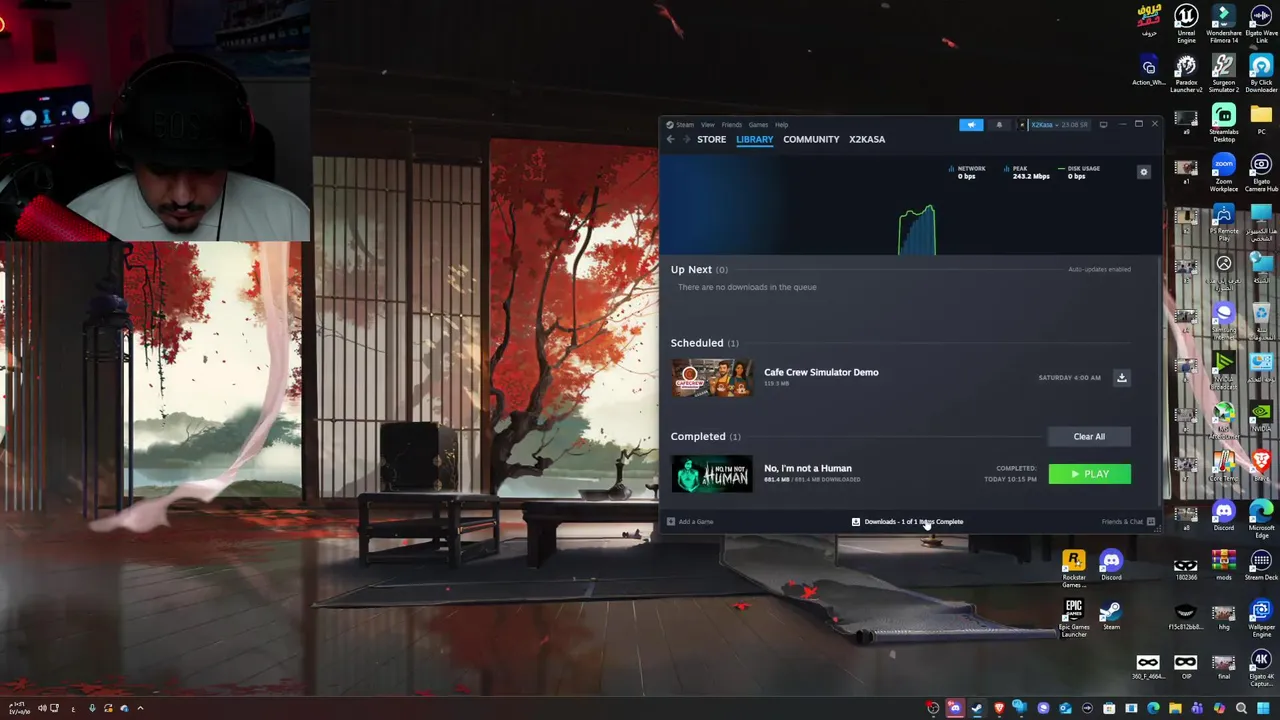Open Paradox Launcher v2 desktop icon
Image resolution: width=1280 pixels, height=720 pixels.
[x=1186, y=73]
